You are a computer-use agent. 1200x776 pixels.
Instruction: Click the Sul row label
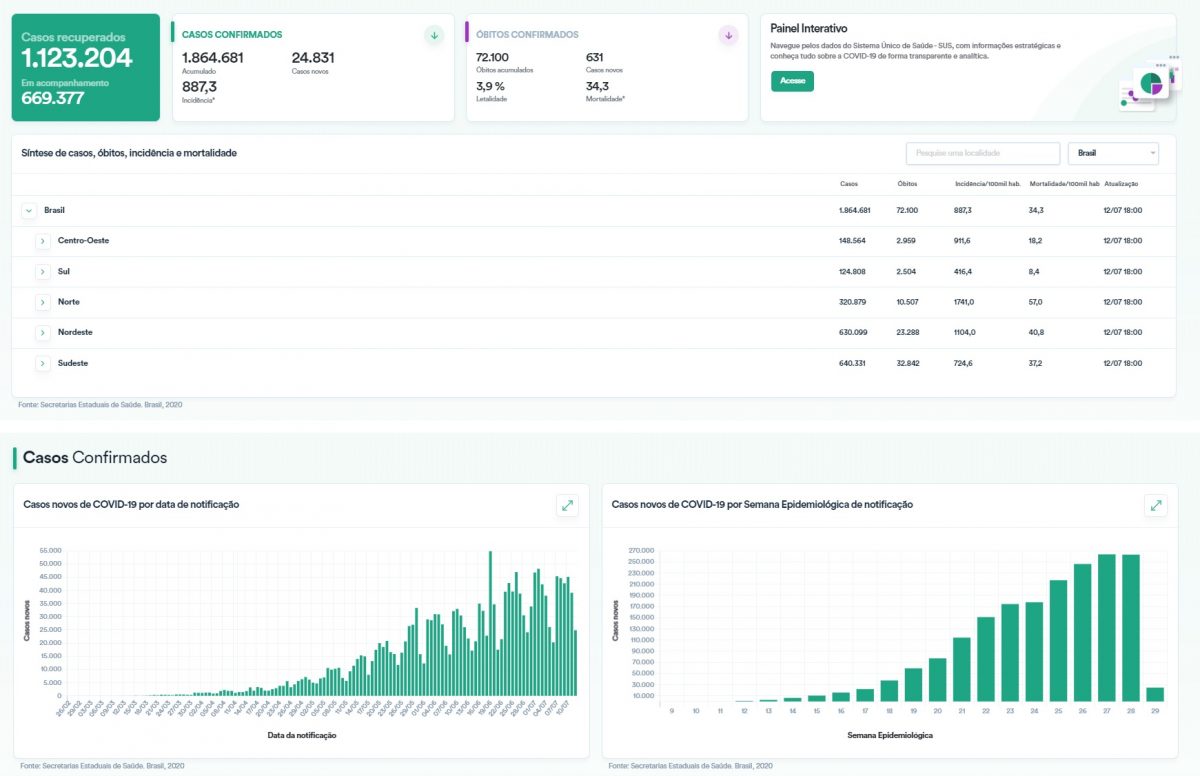pyautogui.click(x=64, y=272)
